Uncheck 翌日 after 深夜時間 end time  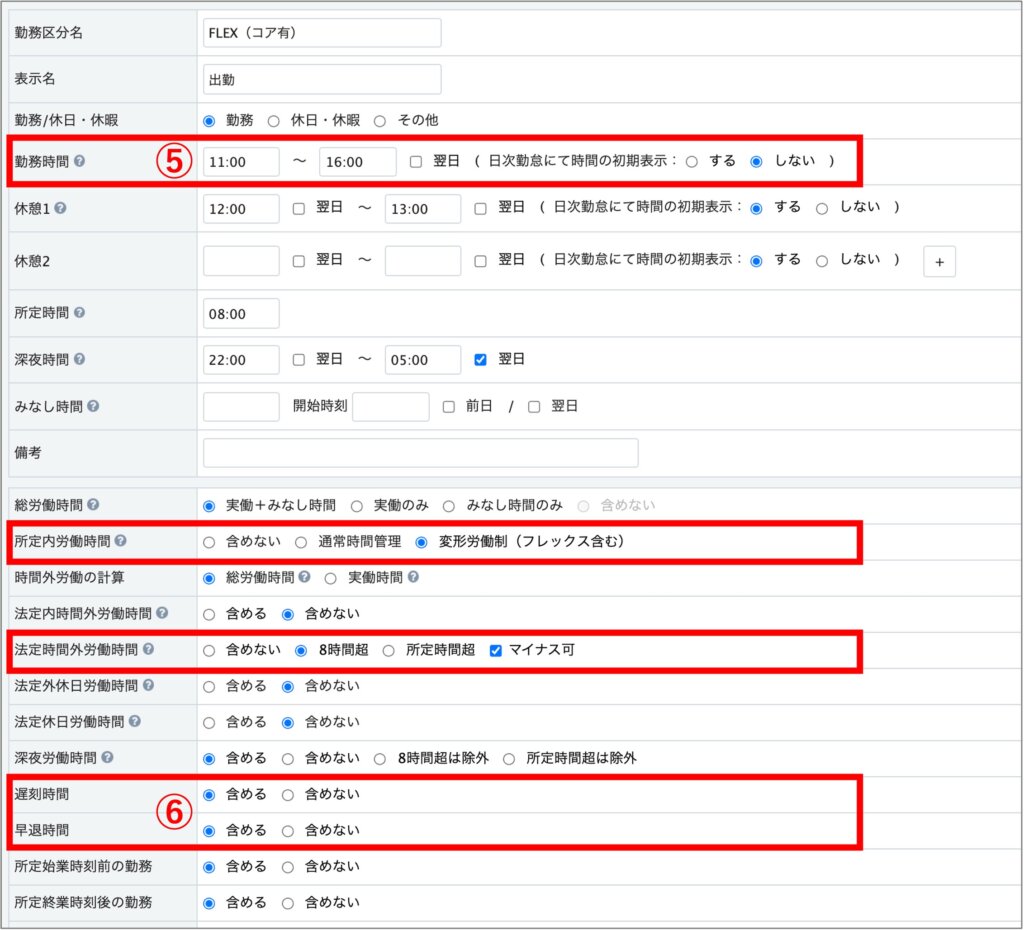pyautogui.click(x=481, y=359)
